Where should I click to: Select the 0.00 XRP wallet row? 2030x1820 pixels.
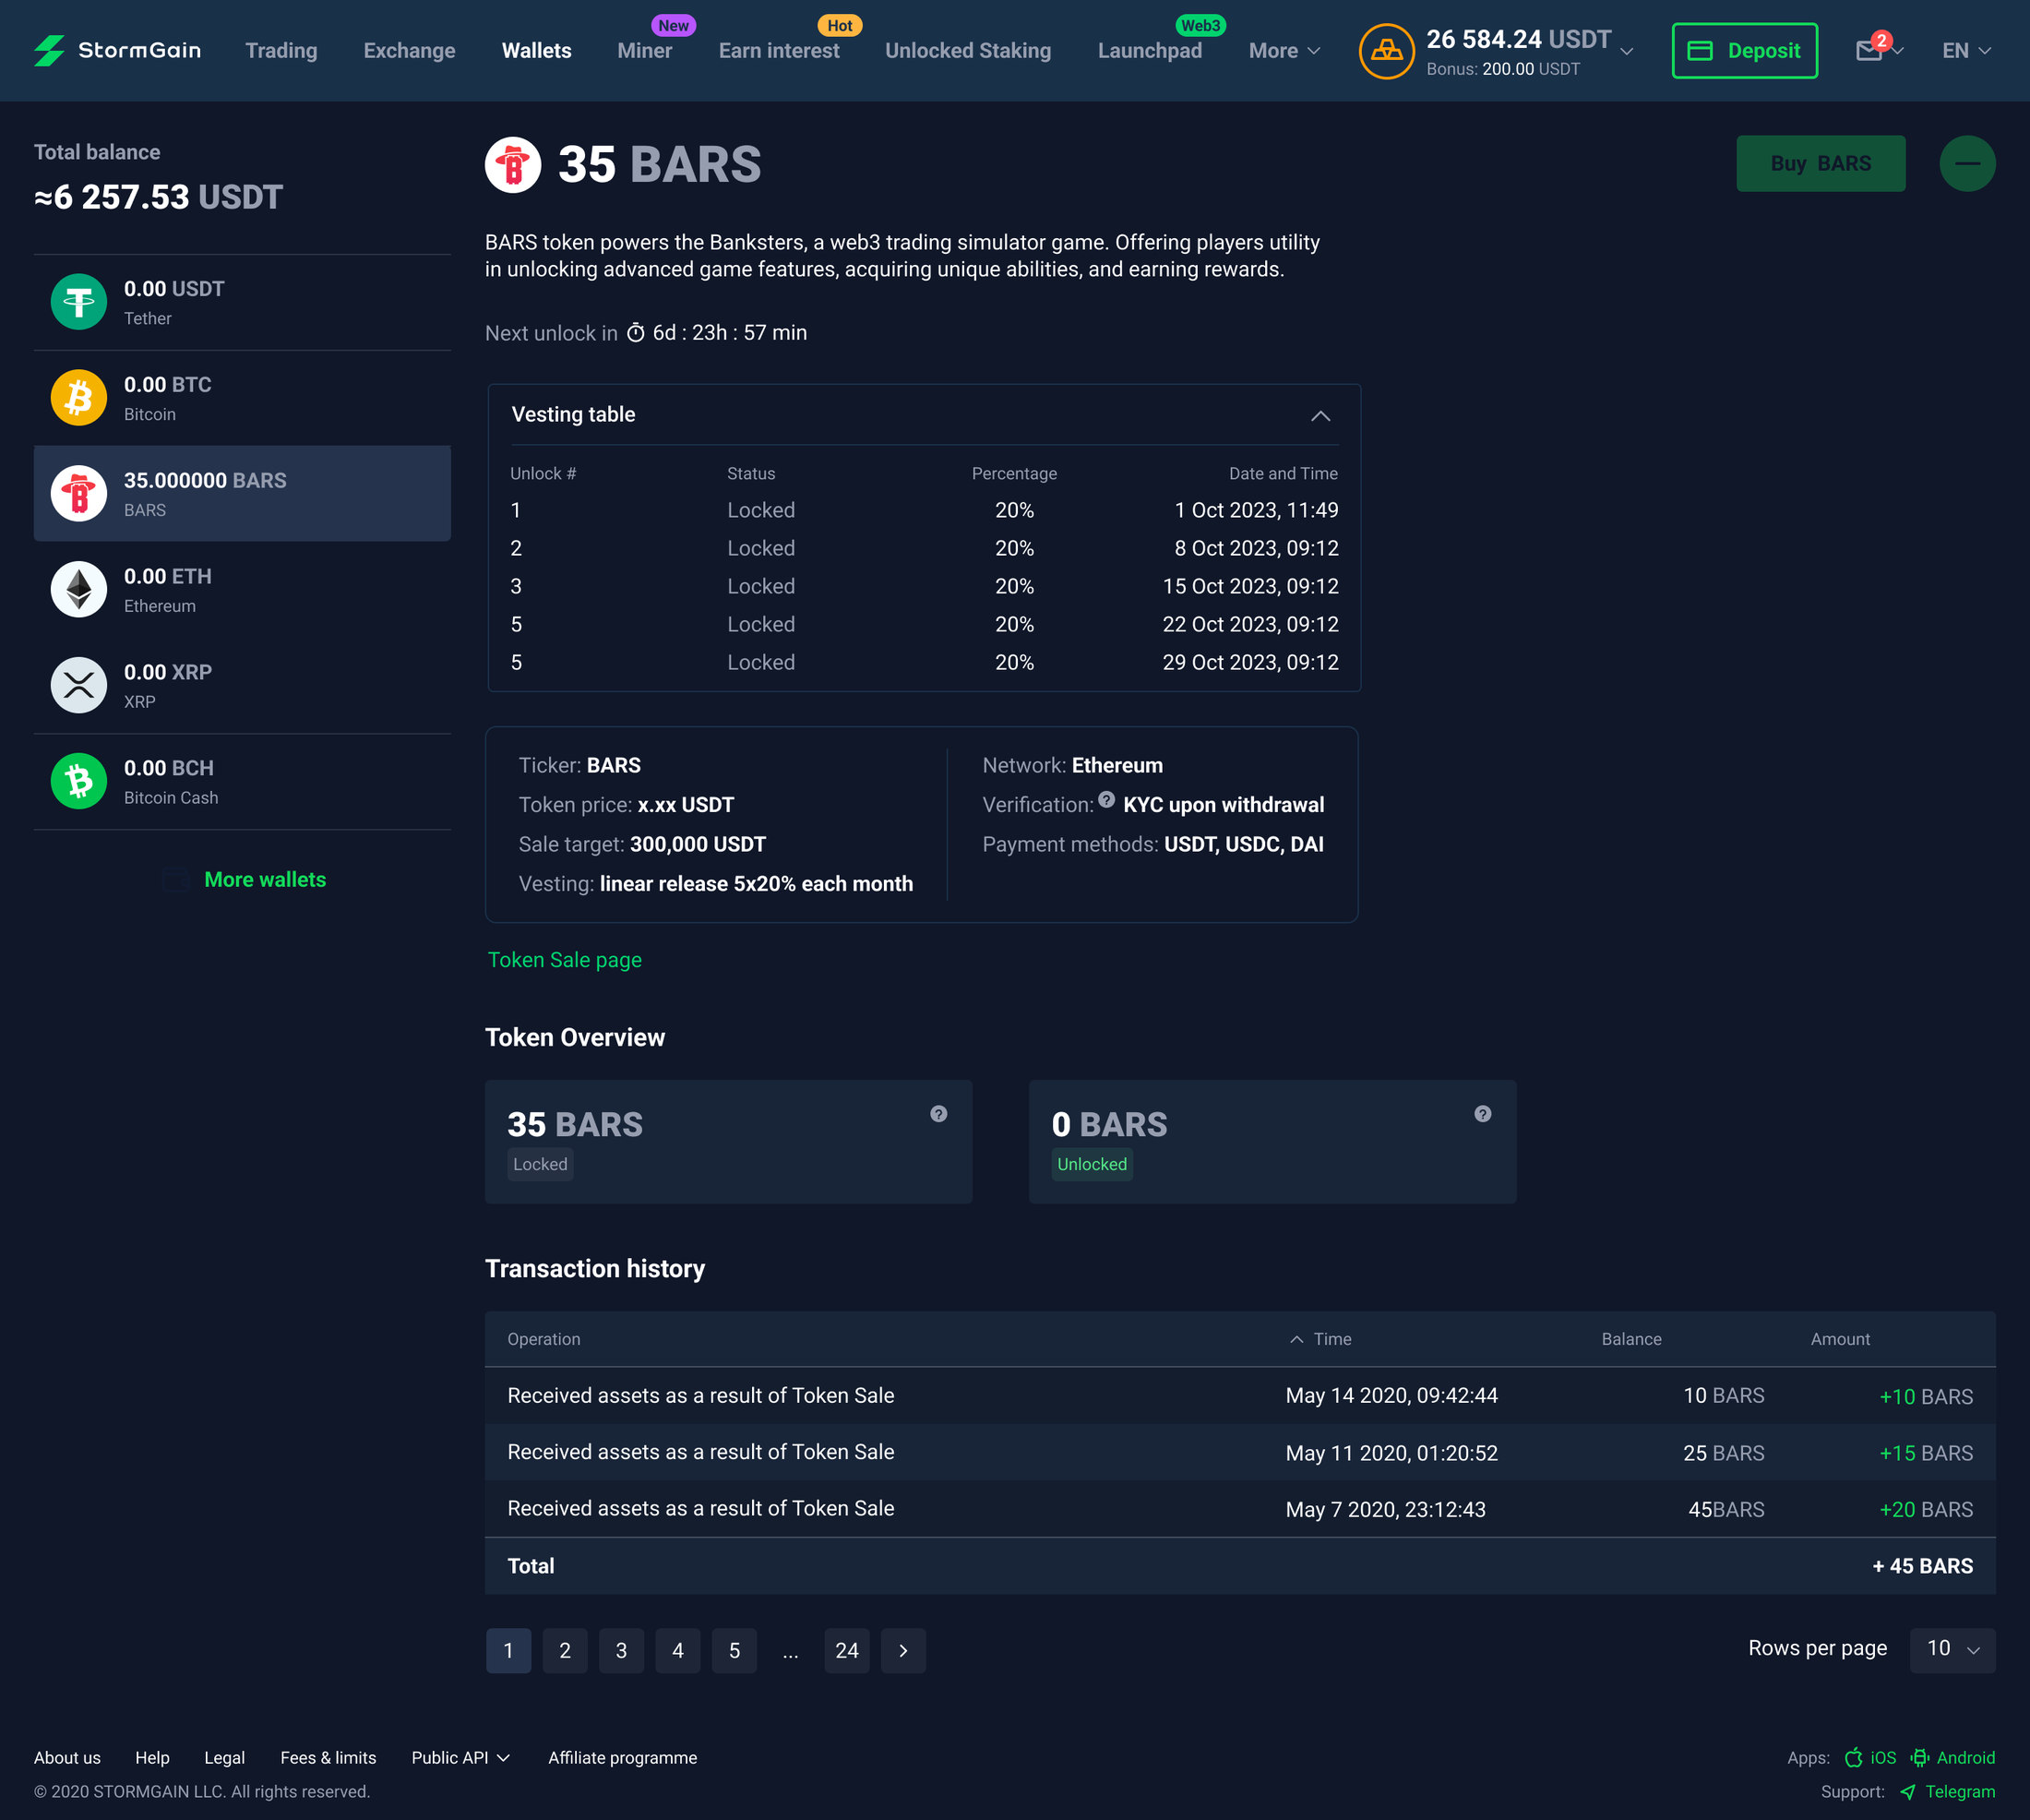tap(242, 685)
